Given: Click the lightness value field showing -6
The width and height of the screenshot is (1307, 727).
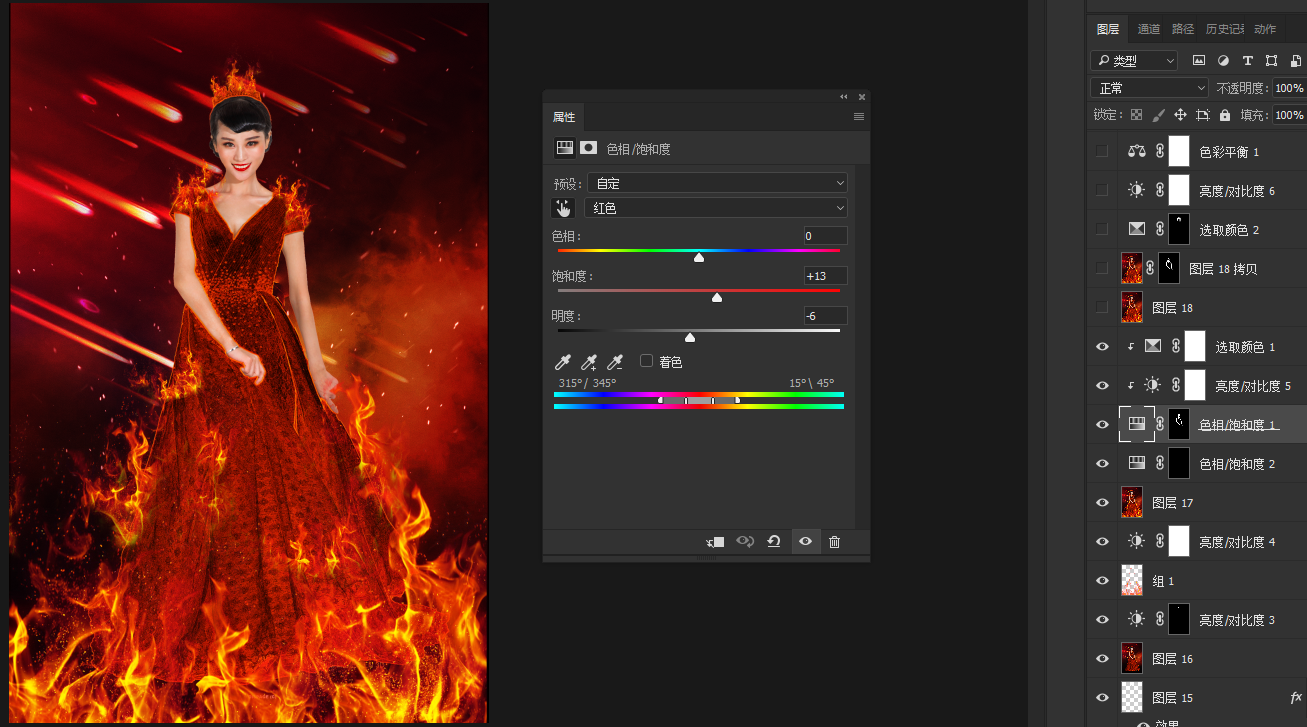Looking at the screenshot, I should click(825, 316).
